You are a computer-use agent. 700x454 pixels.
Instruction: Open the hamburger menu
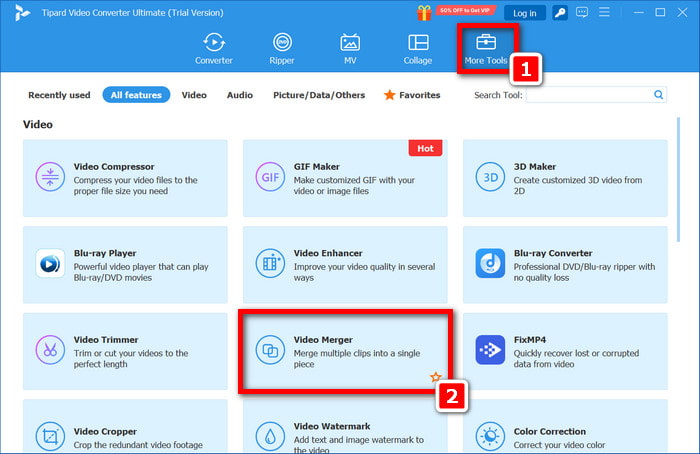[604, 12]
